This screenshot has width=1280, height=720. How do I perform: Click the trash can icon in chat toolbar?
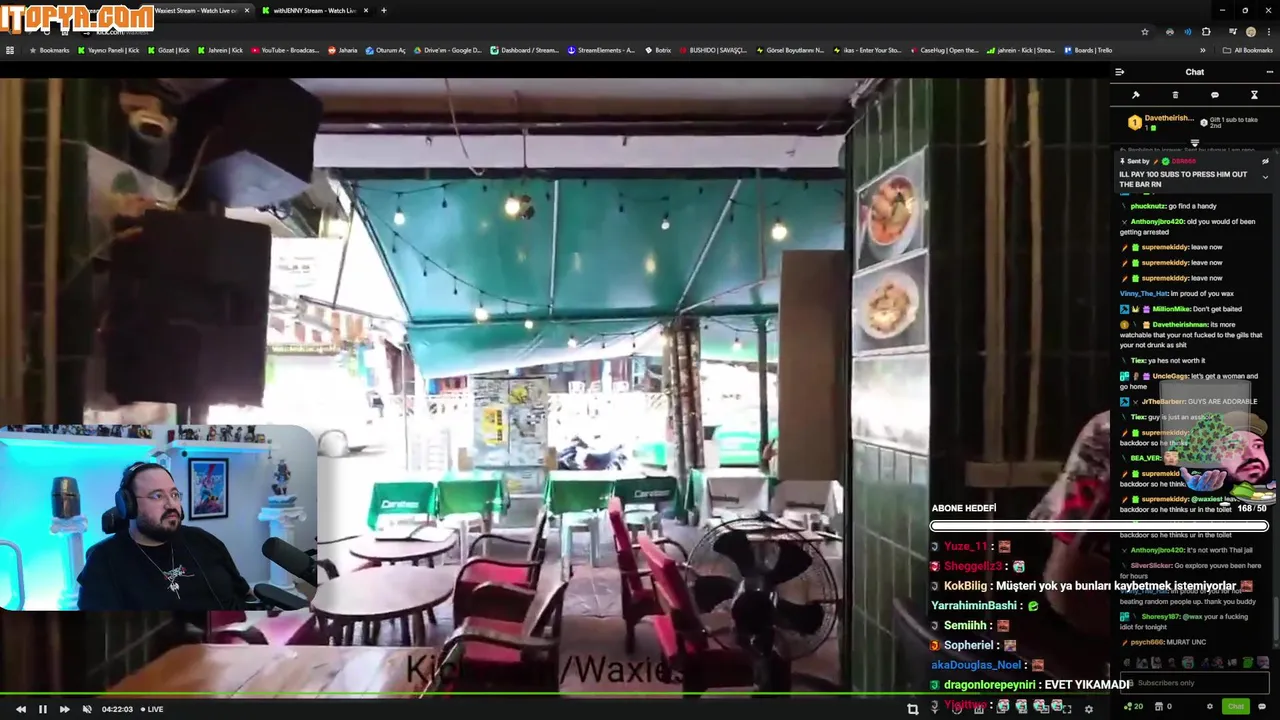[1175, 95]
